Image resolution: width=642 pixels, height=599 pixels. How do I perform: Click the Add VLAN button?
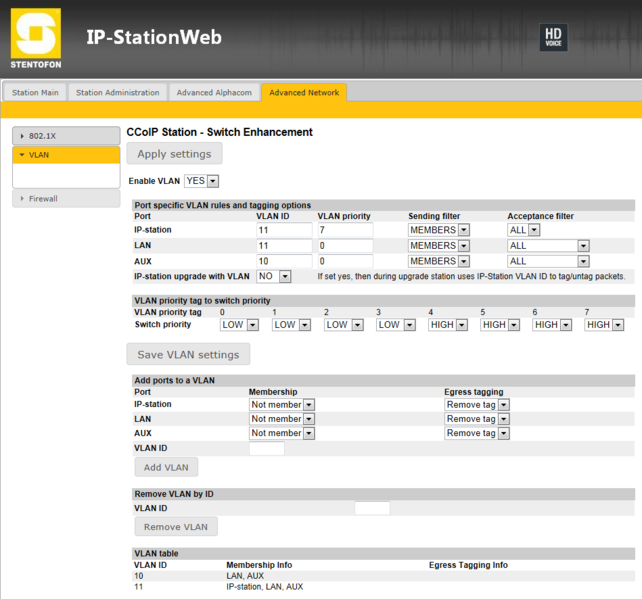pyautogui.click(x=166, y=467)
